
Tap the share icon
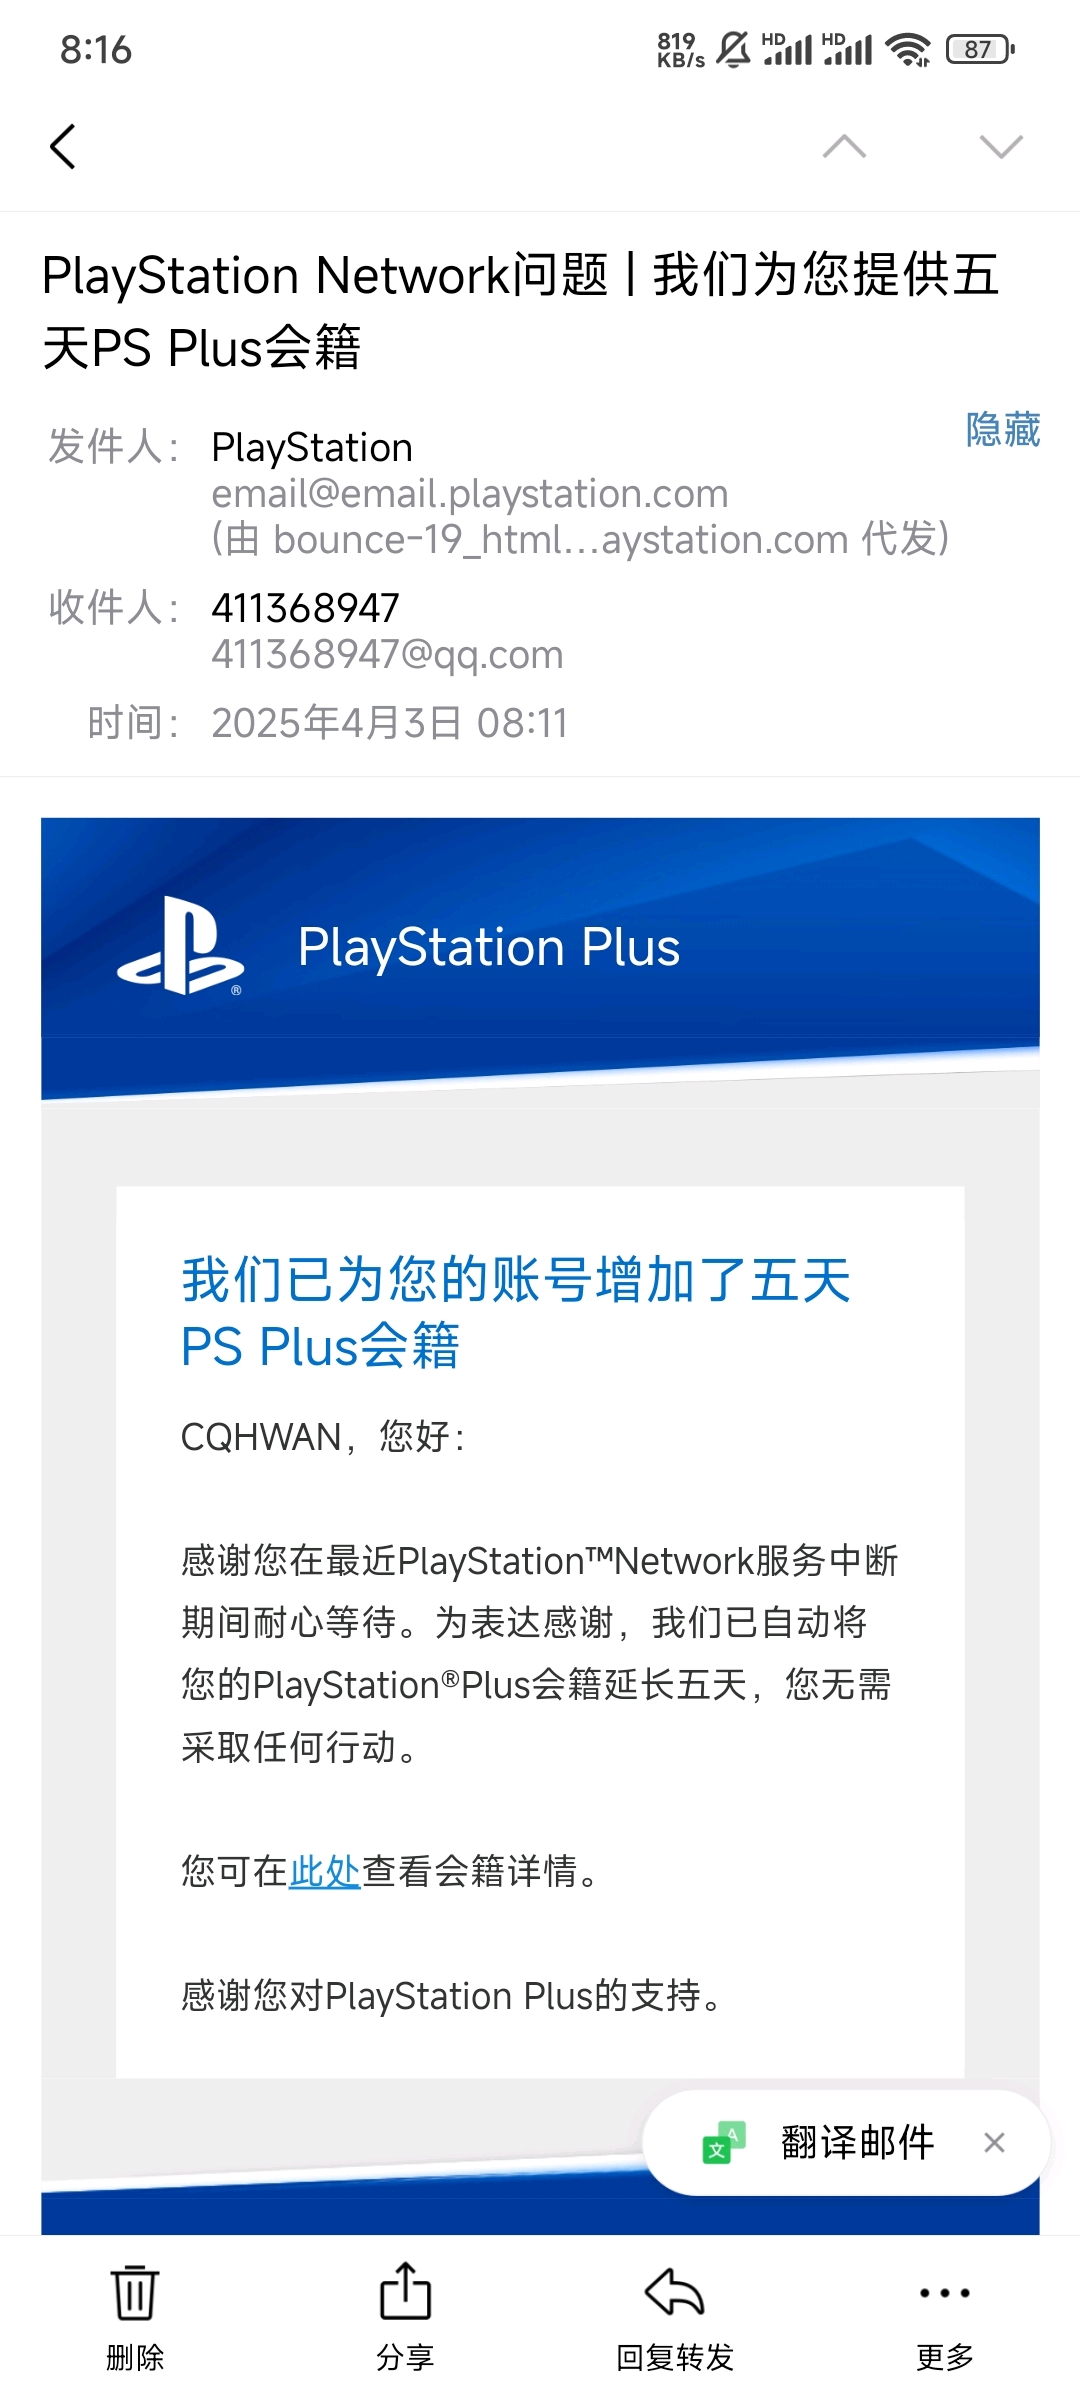[405, 2291]
